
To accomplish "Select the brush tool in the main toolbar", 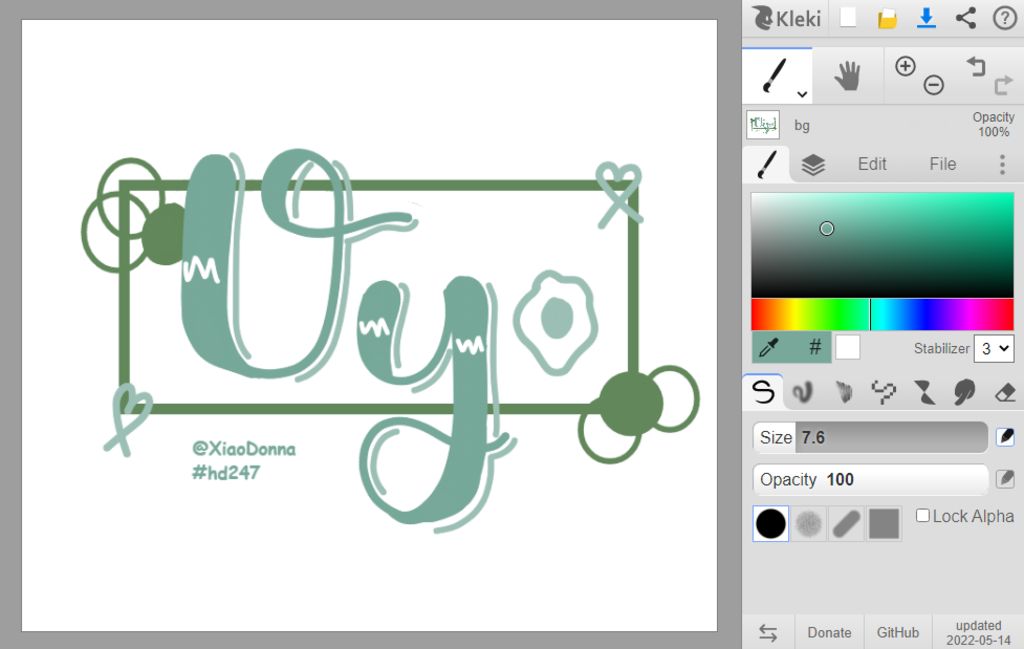I will [775, 74].
